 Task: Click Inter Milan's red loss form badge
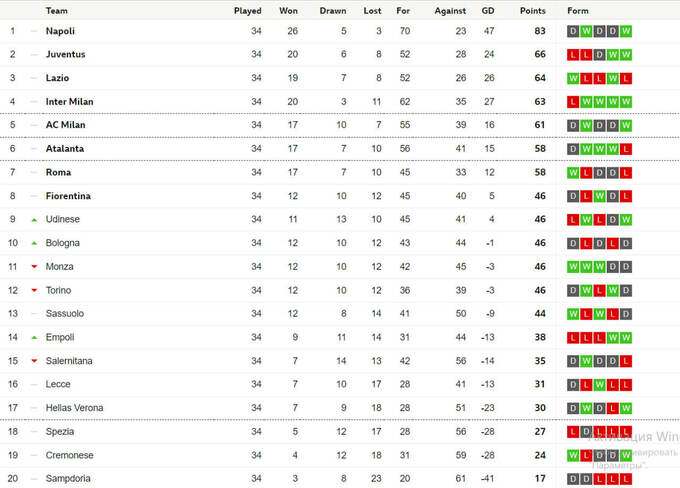coord(573,101)
